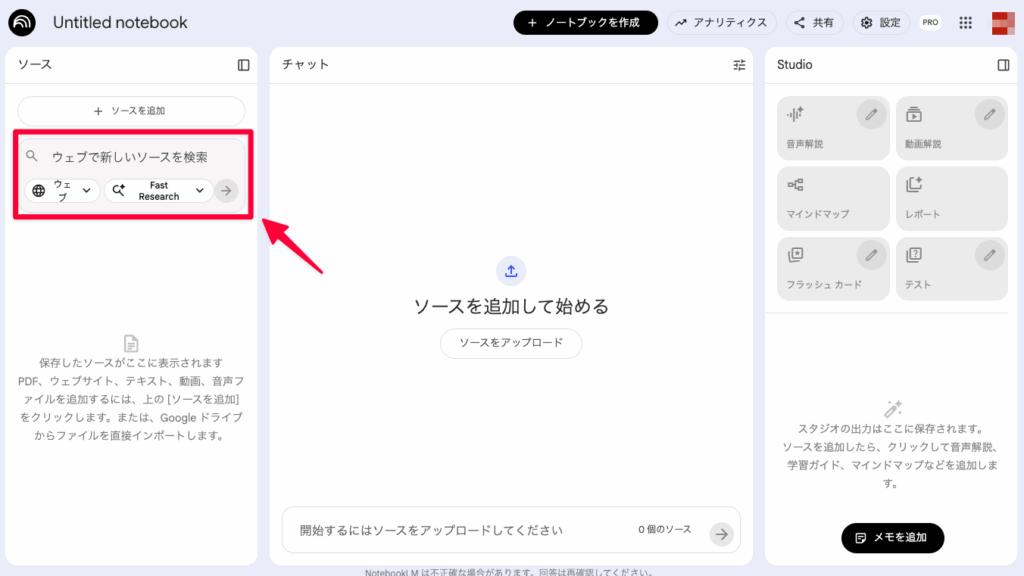Open the アナリティクス view
1024x576 pixels.
[722, 22]
